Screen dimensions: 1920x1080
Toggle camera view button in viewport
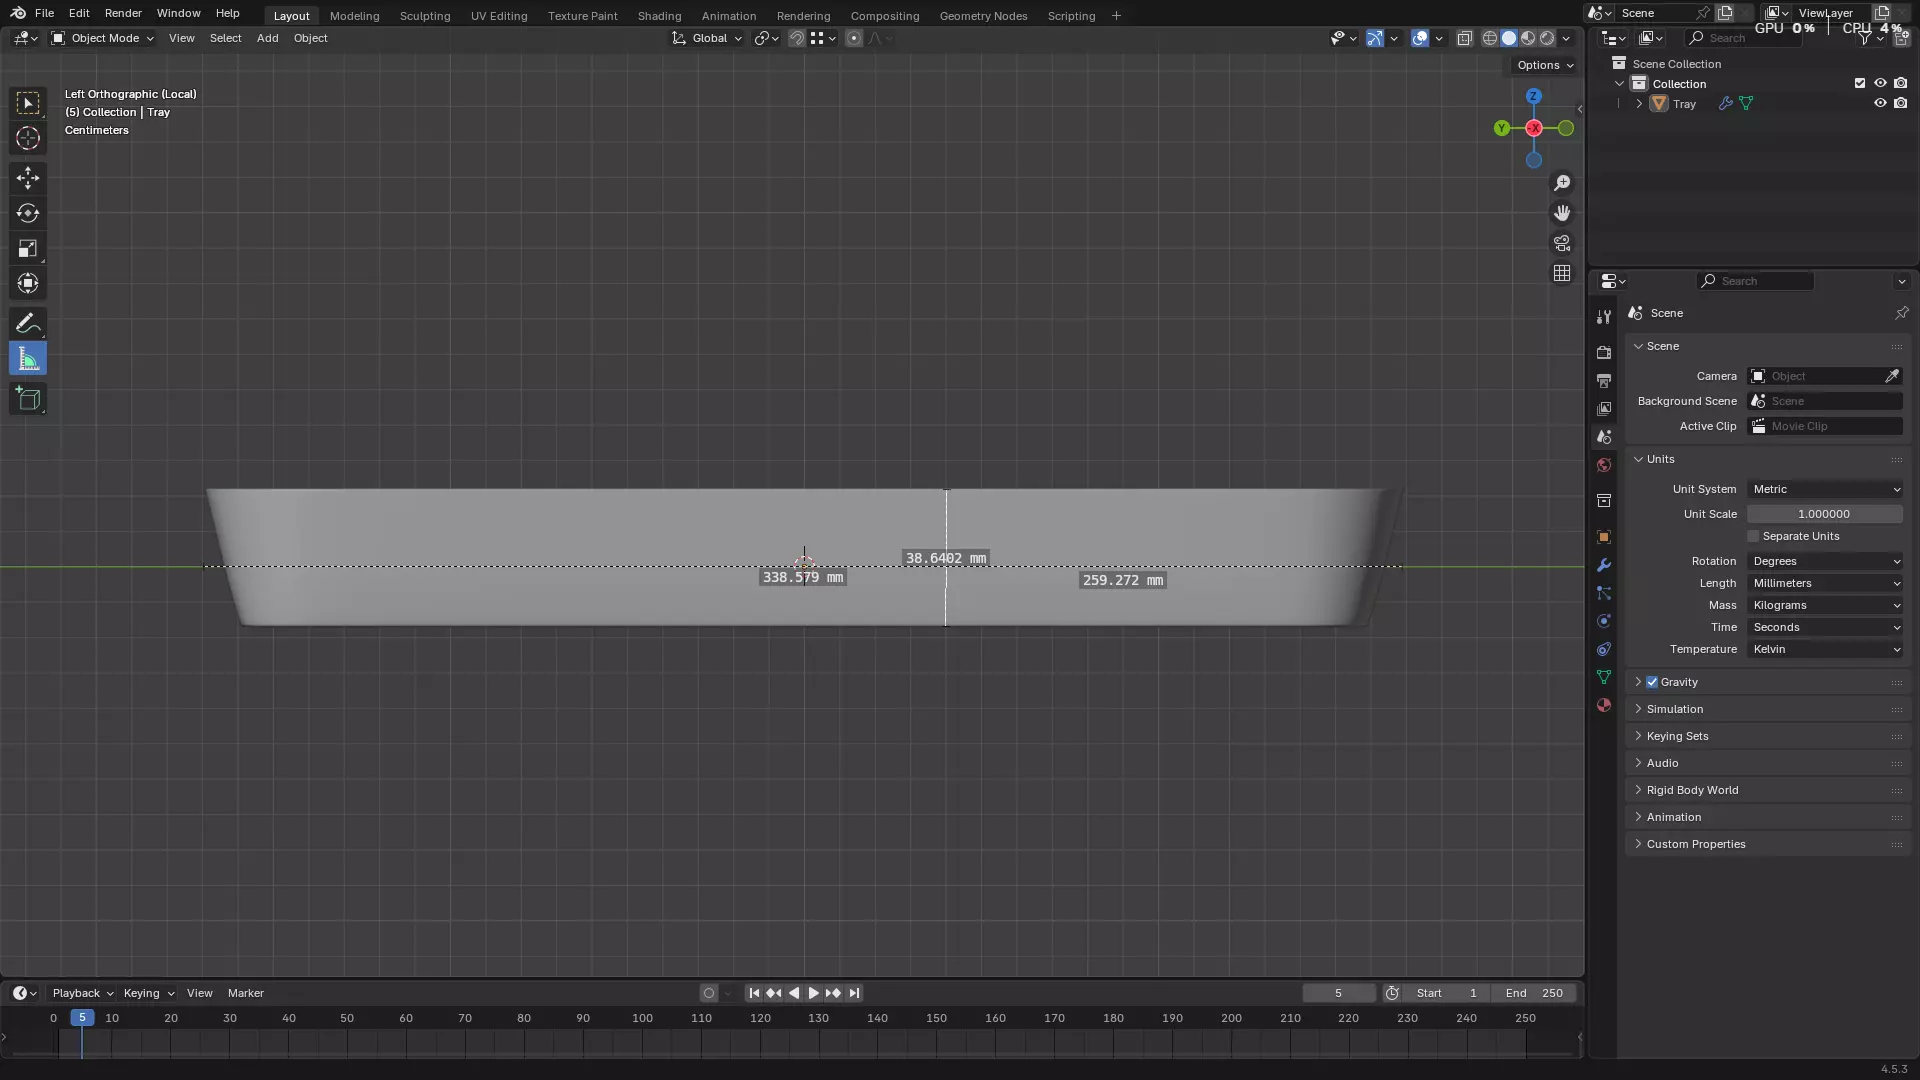point(1562,243)
